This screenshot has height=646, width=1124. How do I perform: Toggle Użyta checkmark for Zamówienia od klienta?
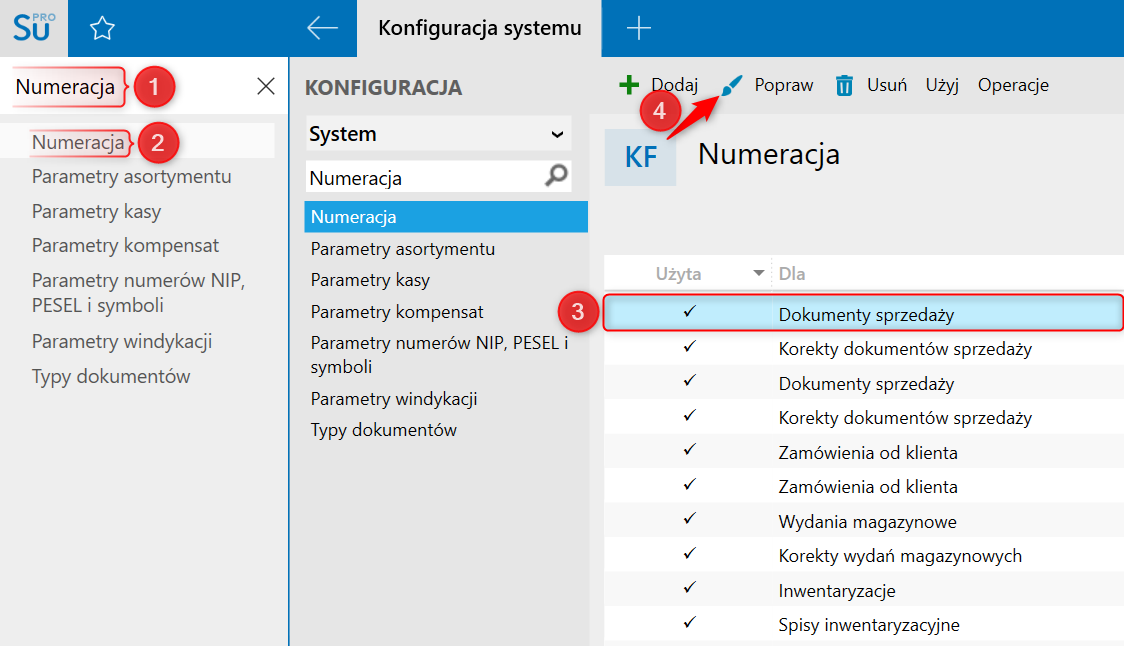[689, 451]
